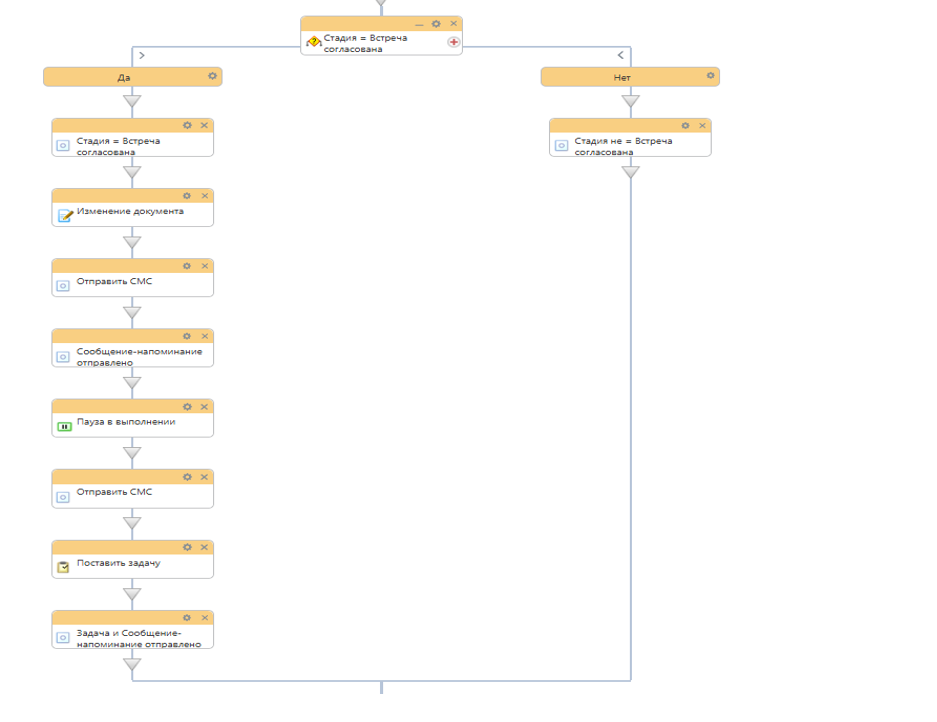Open settings of Пауза в выполнении block
The width and height of the screenshot is (937, 722).
click(187, 407)
